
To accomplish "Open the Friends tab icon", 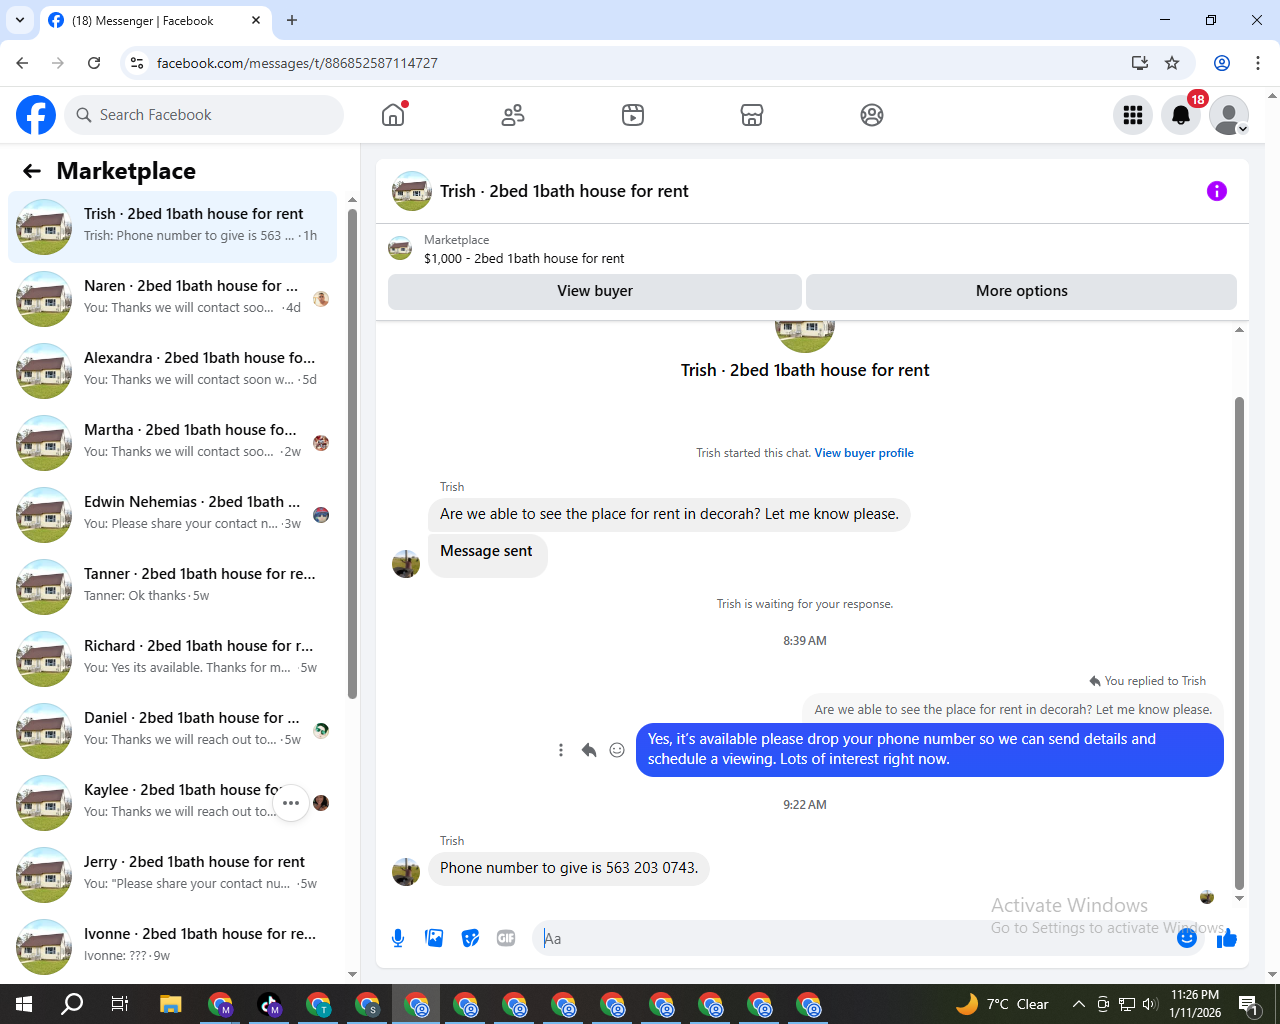I will point(513,115).
